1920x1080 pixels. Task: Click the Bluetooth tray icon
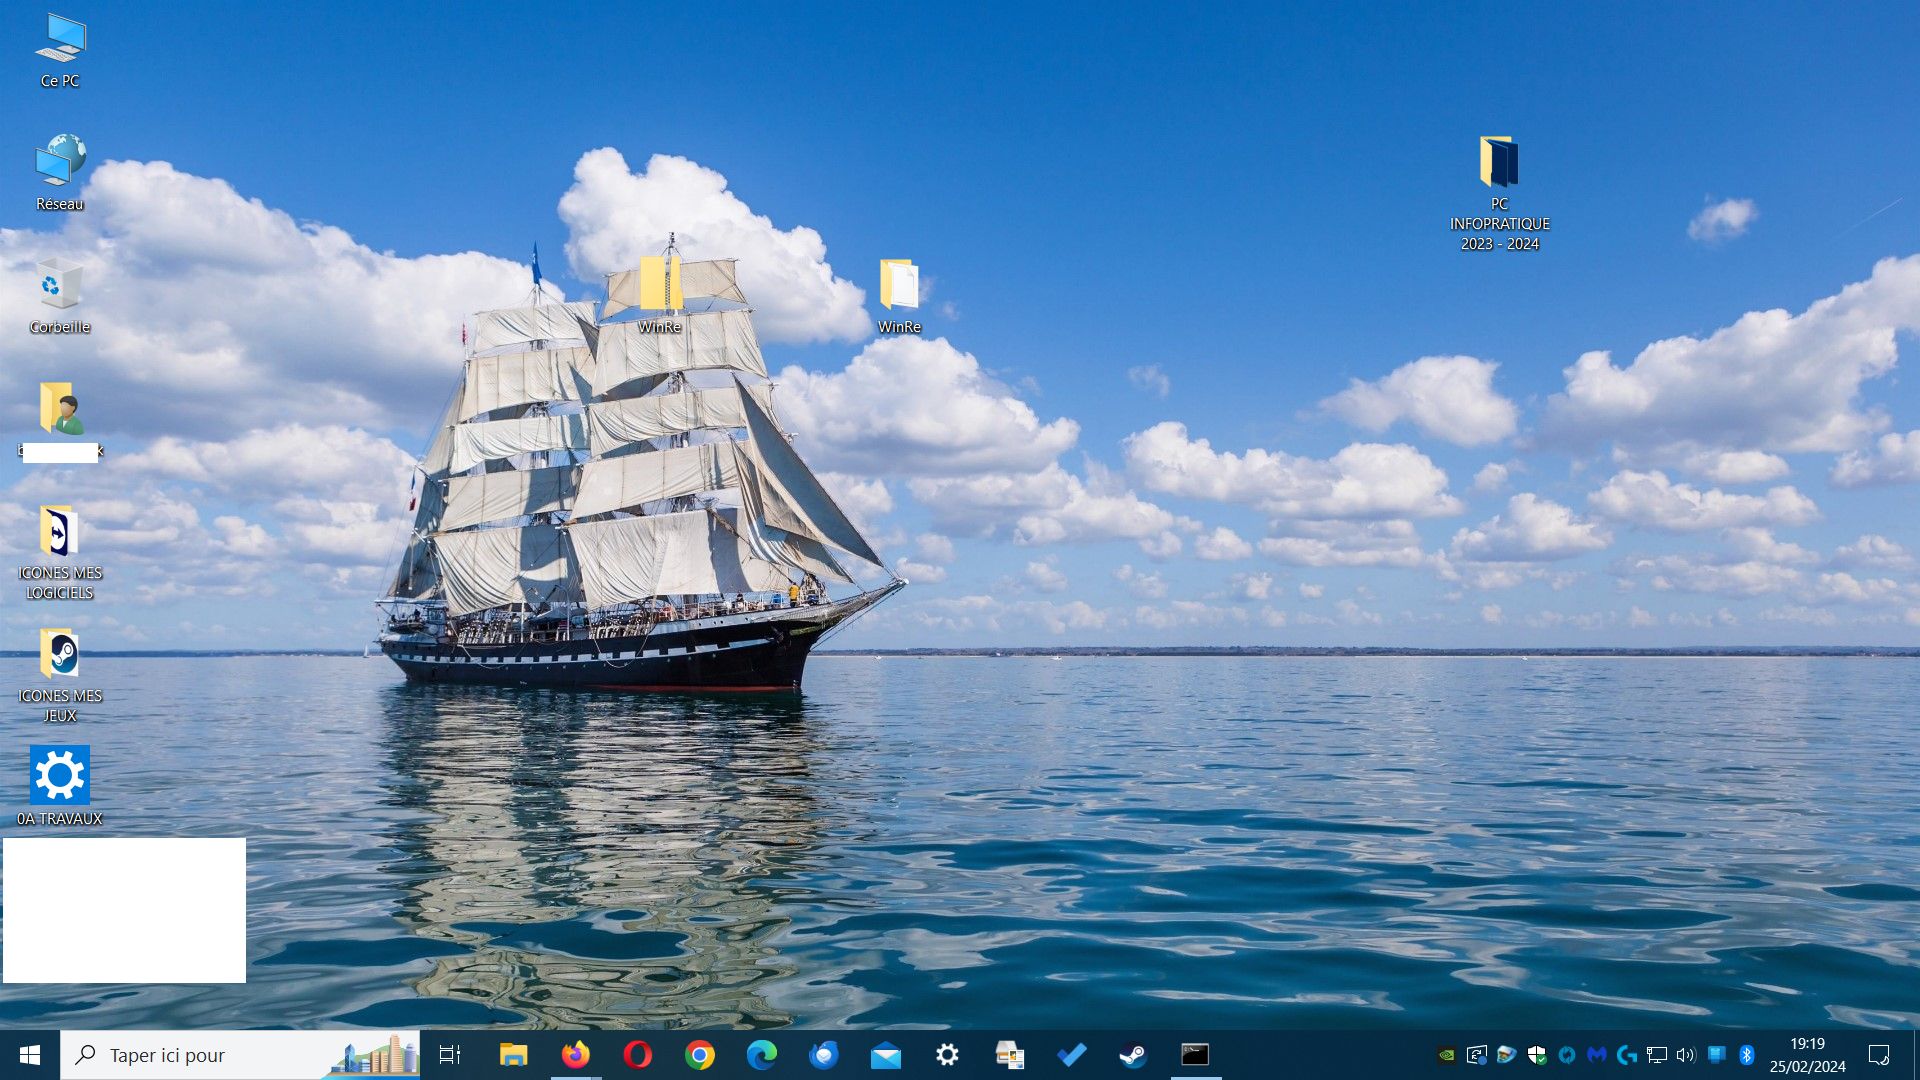[1747, 1055]
